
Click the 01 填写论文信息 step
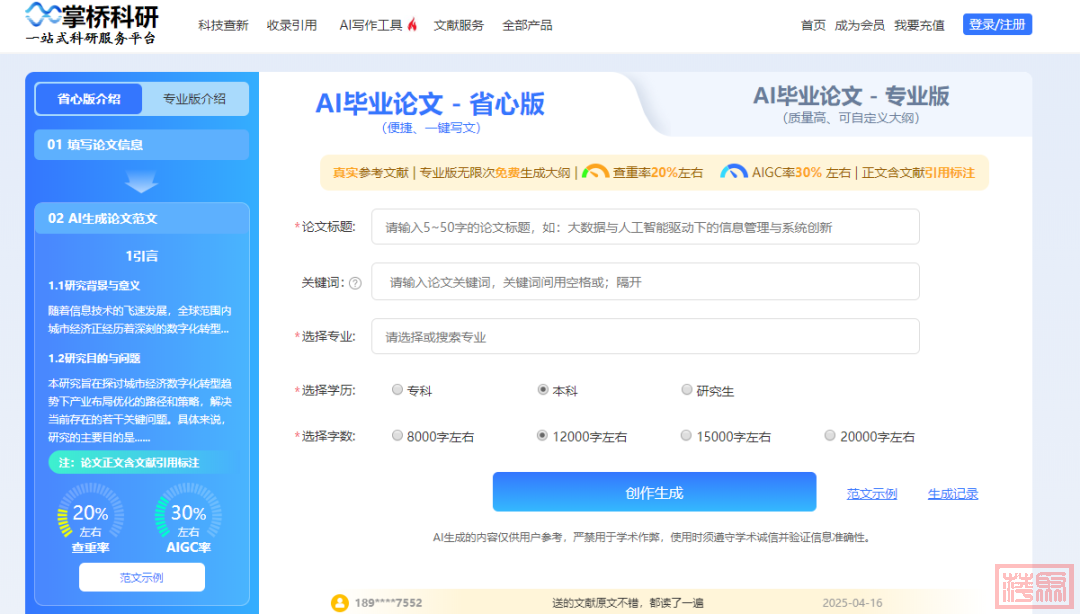coord(142,145)
